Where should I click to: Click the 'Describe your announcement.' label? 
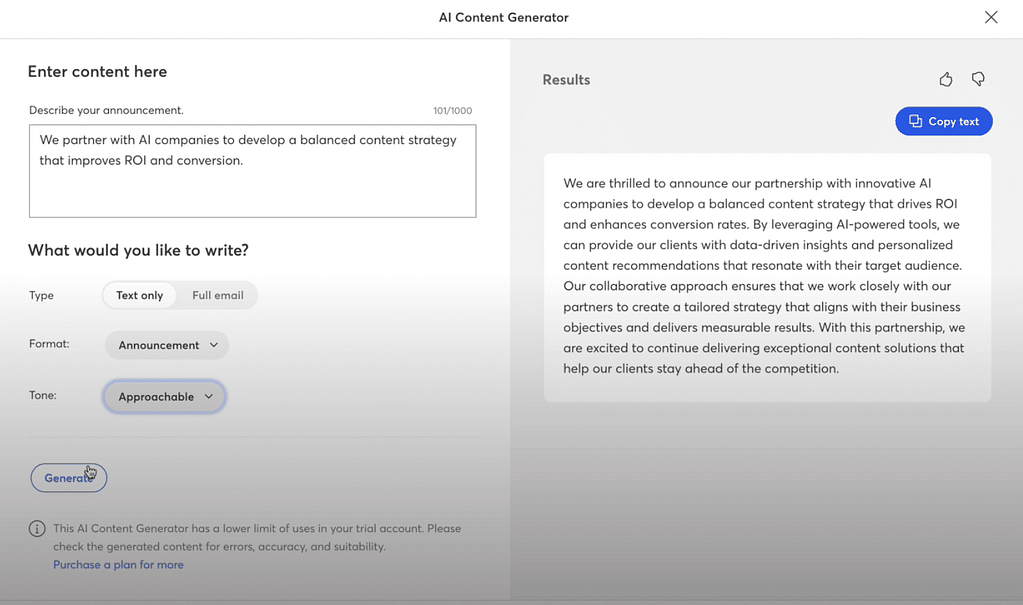106,110
